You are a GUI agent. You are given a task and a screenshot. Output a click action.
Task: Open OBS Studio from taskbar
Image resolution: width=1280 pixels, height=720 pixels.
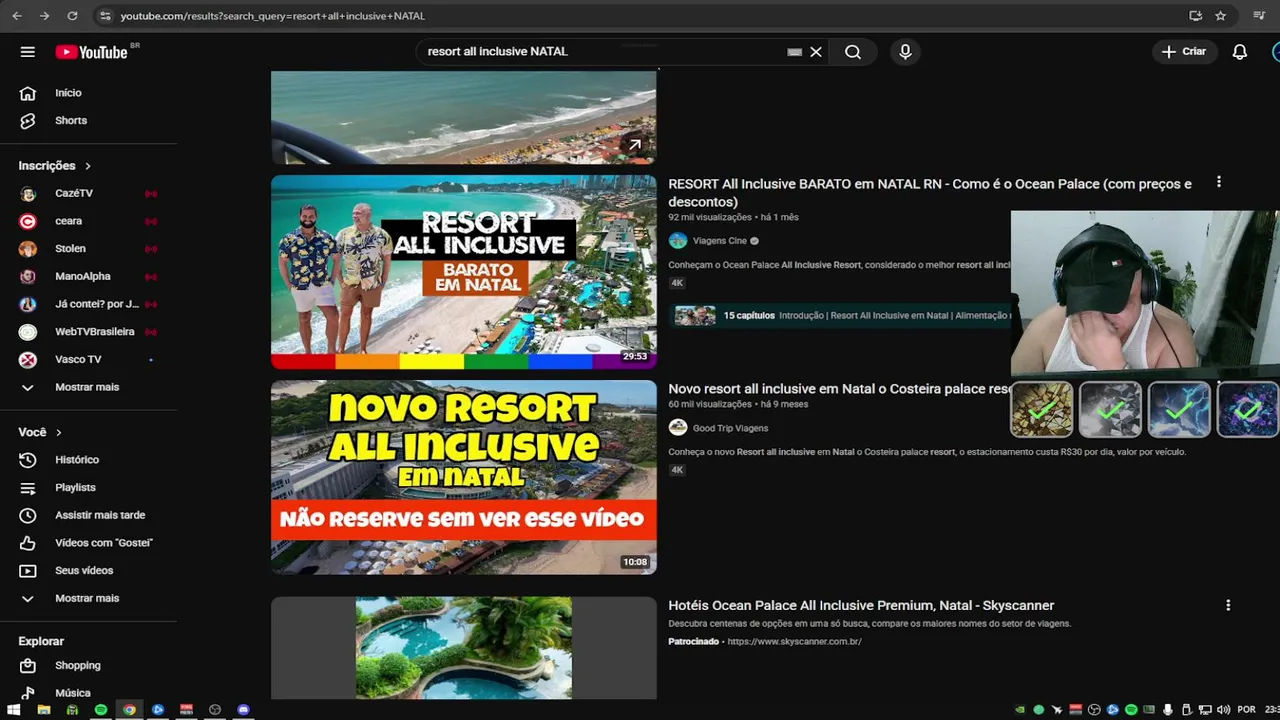tap(215, 710)
